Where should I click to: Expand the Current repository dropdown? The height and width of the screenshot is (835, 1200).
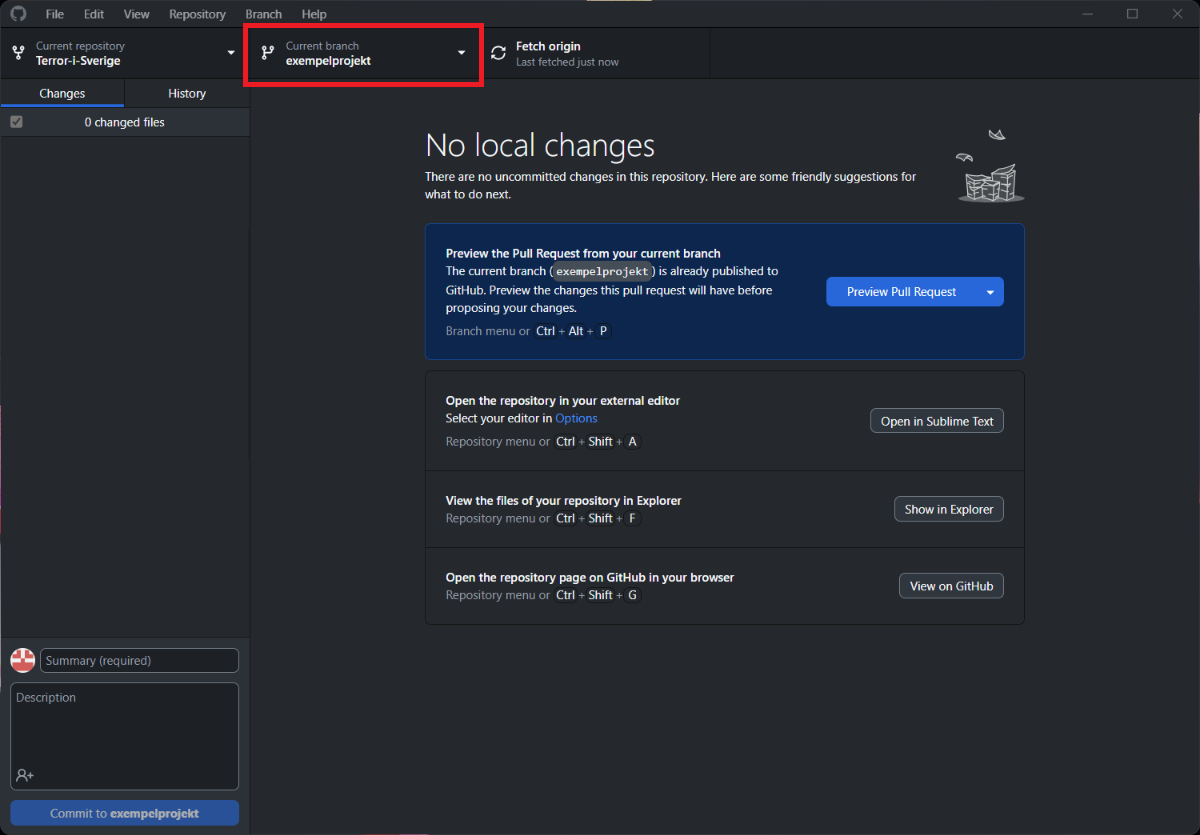click(x=125, y=53)
